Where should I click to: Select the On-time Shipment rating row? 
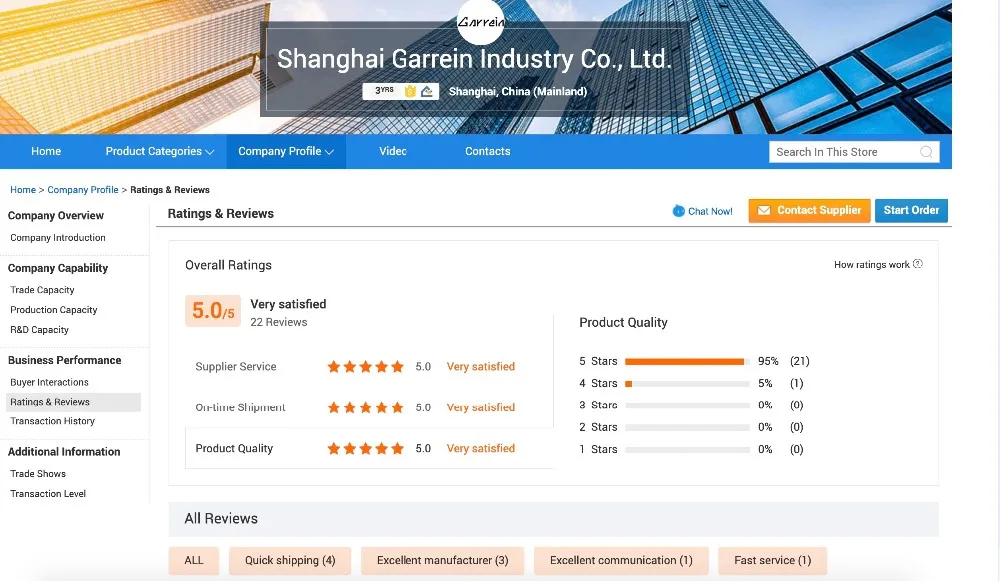369,407
